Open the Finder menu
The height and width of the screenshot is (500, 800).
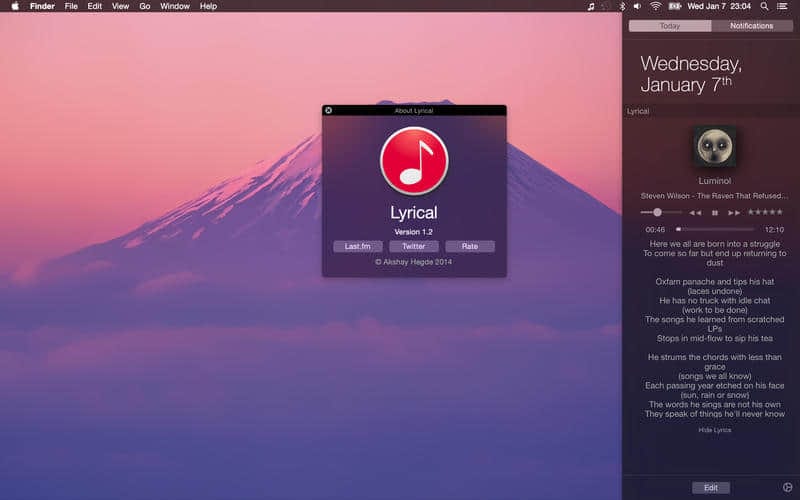[42, 6]
